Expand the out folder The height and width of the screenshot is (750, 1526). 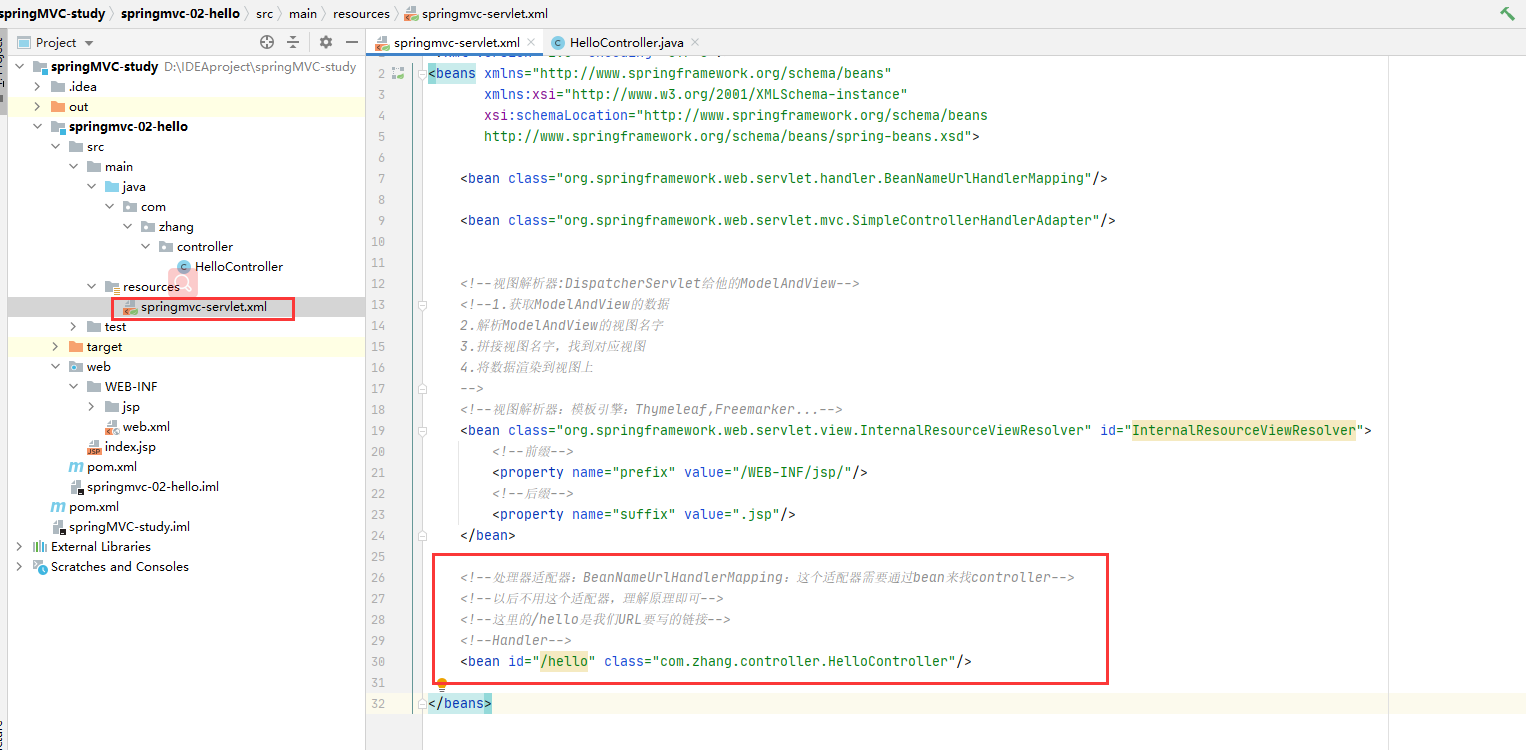[x=37, y=107]
